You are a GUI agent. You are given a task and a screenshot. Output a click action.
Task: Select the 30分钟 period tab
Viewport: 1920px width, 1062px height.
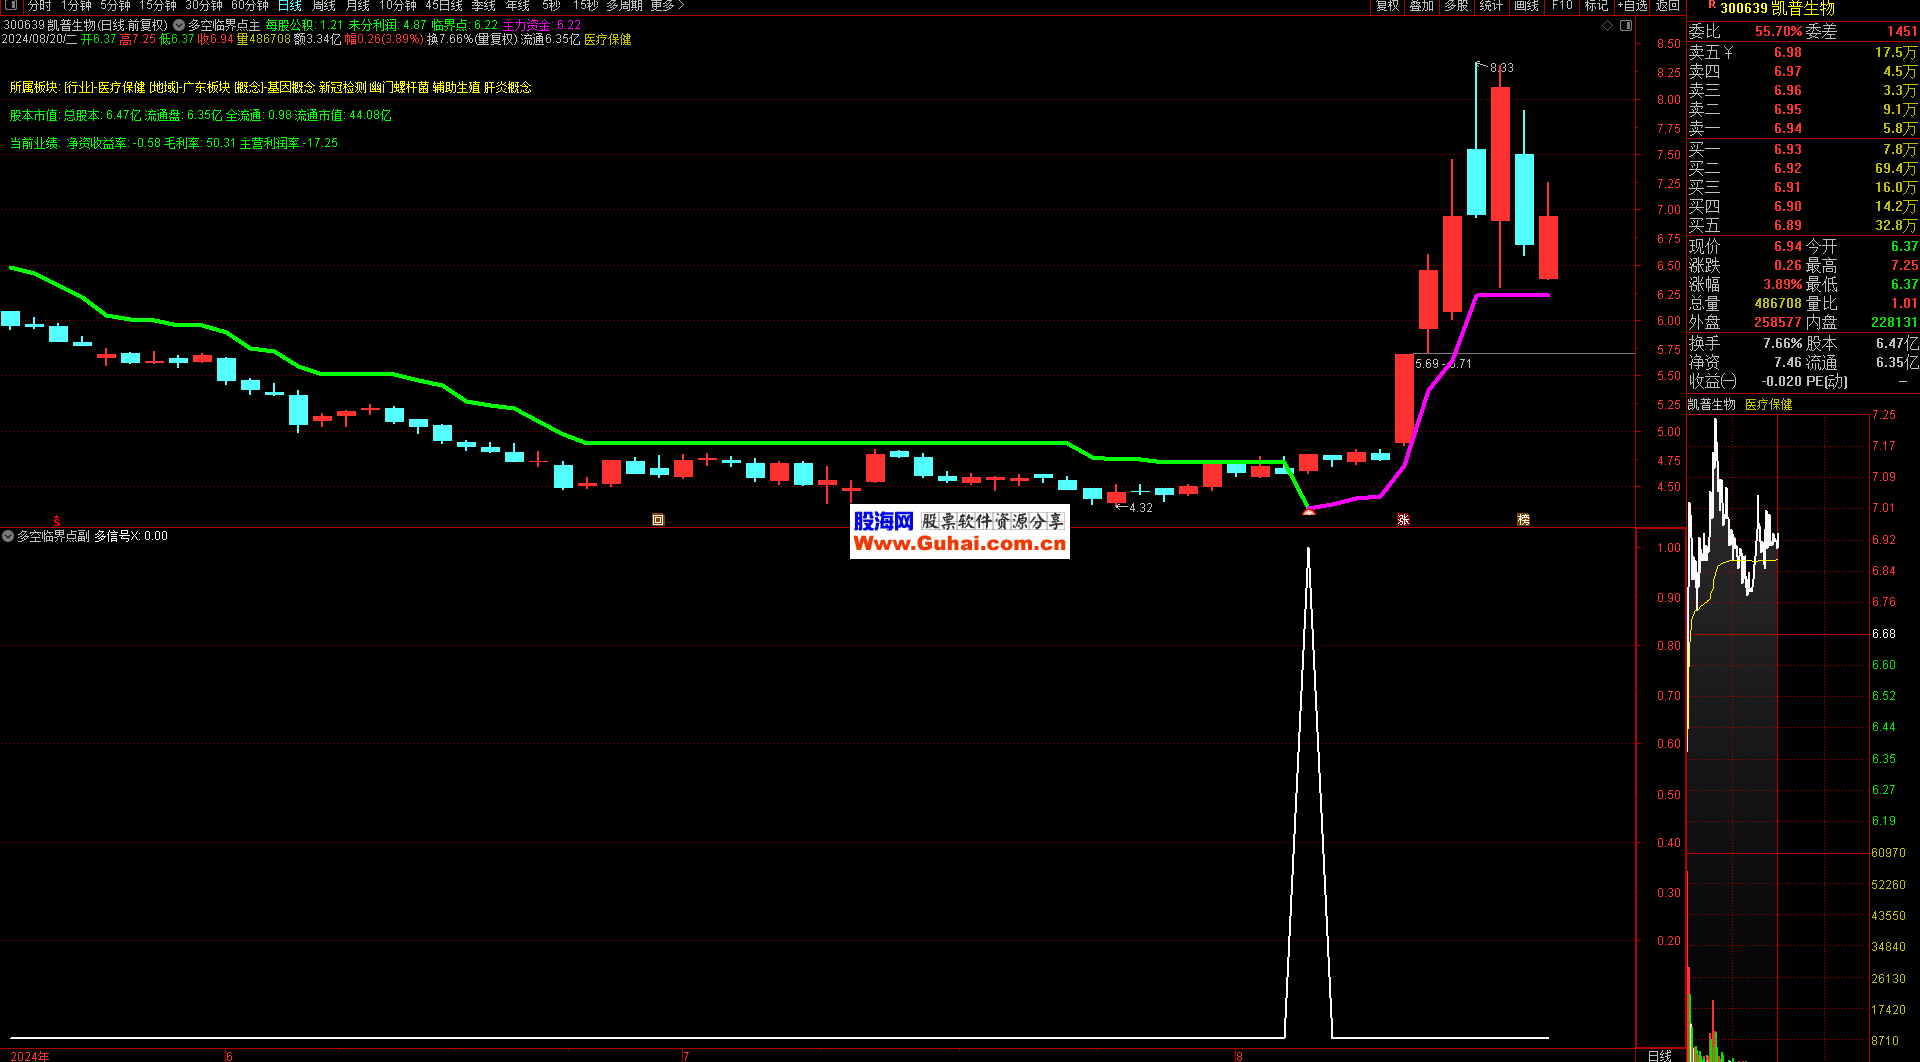[x=204, y=6]
